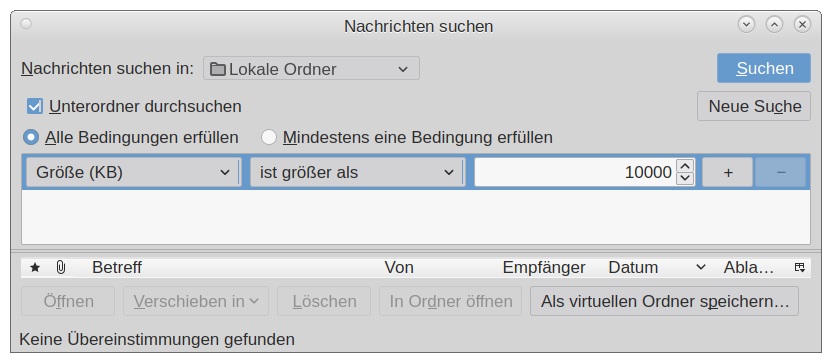Select Mindestens eine Bedingung erfüllen option
The height and width of the screenshot is (363, 832).
coord(269,137)
